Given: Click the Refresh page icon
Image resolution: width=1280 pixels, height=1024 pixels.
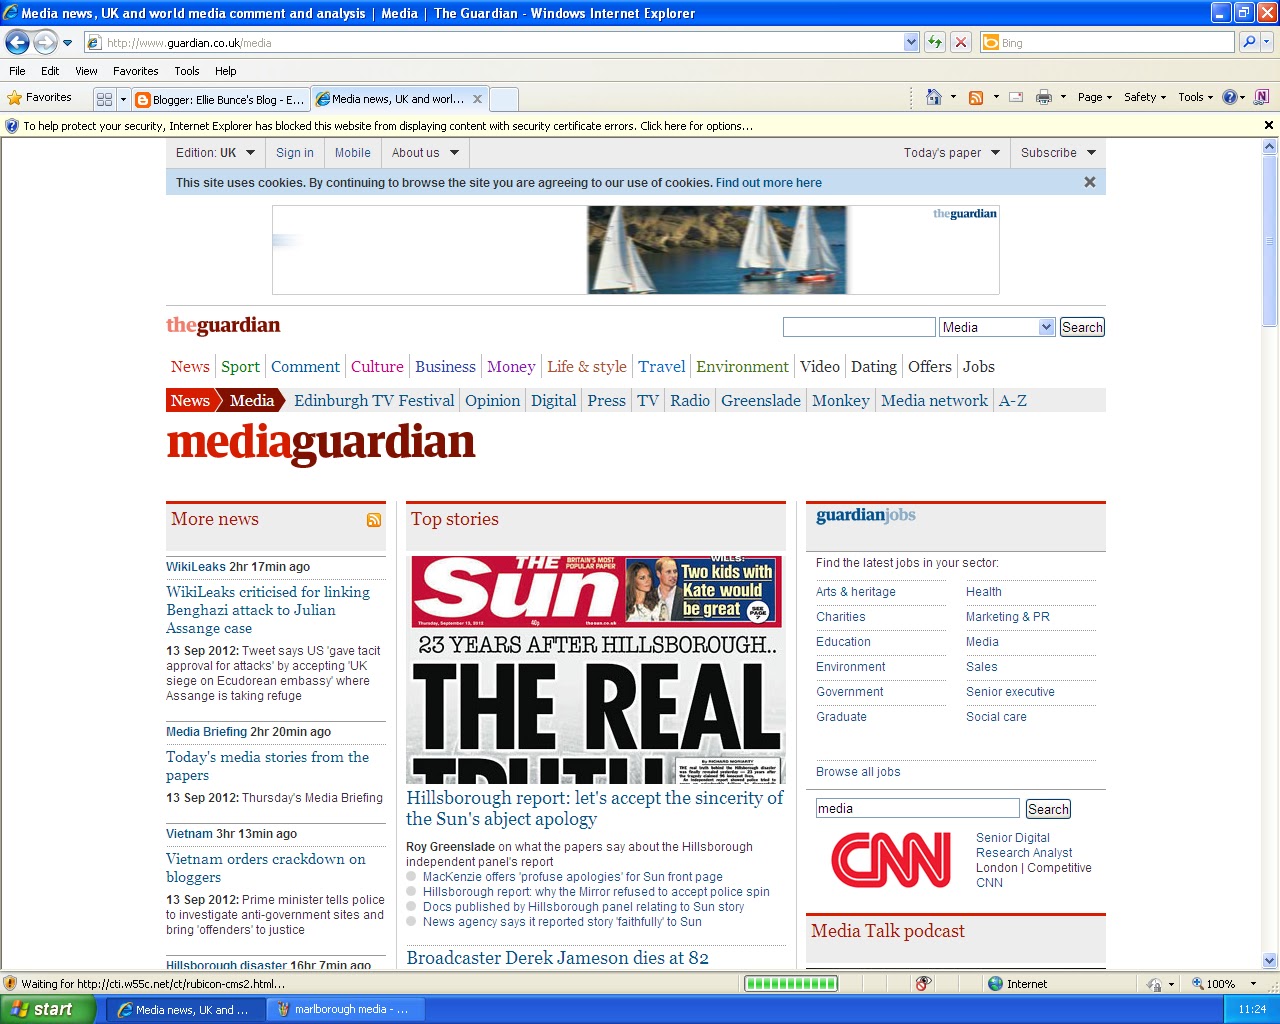Looking at the screenshot, I should point(935,42).
